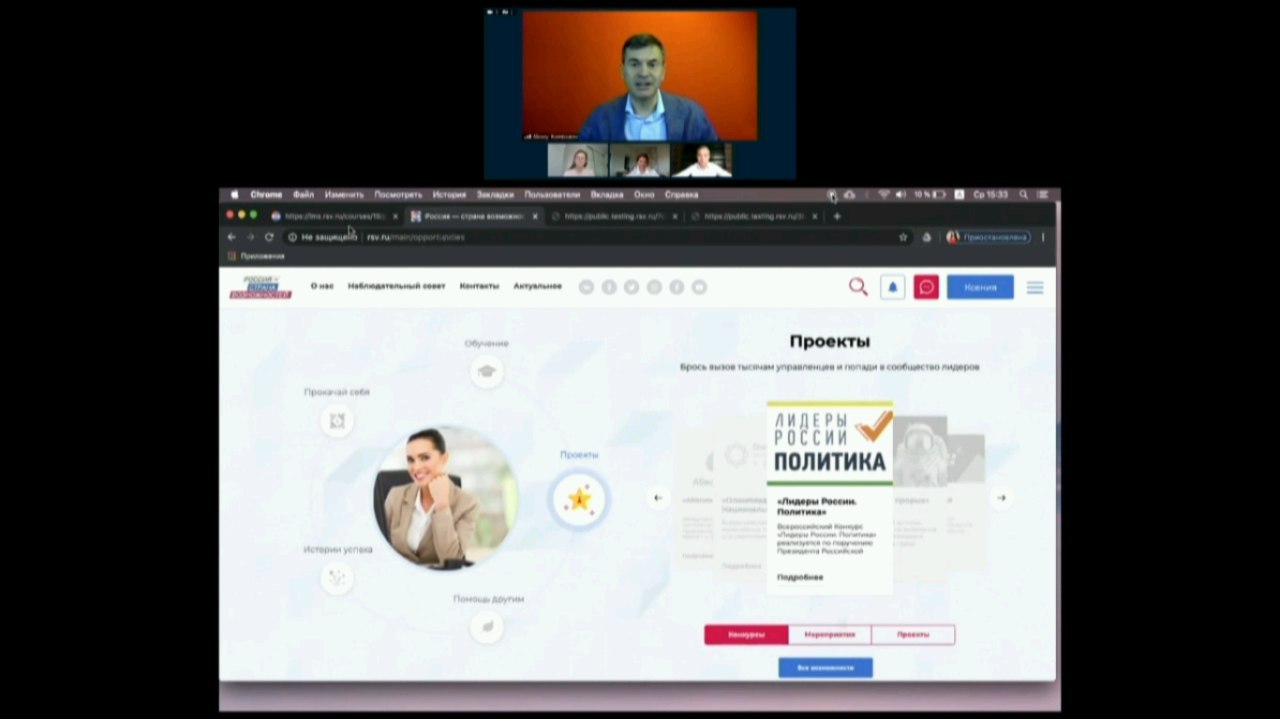This screenshot has height=719, width=1280.
Task: Click the first social media icon in header
Action: point(586,287)
